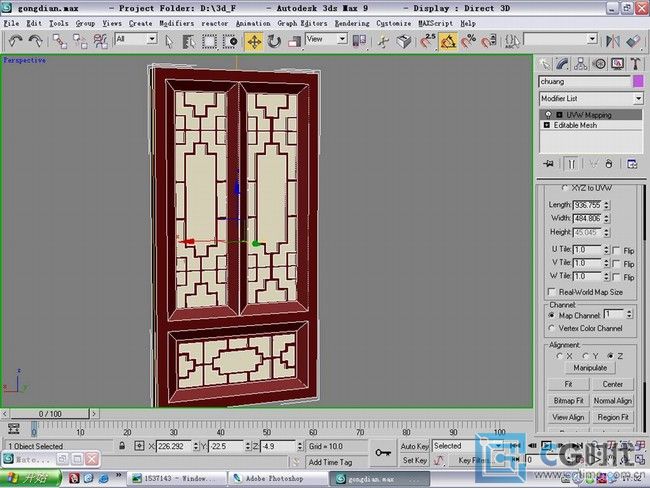
Task: Select the Unlink Selection tool
Action: (x=80, y=41)
